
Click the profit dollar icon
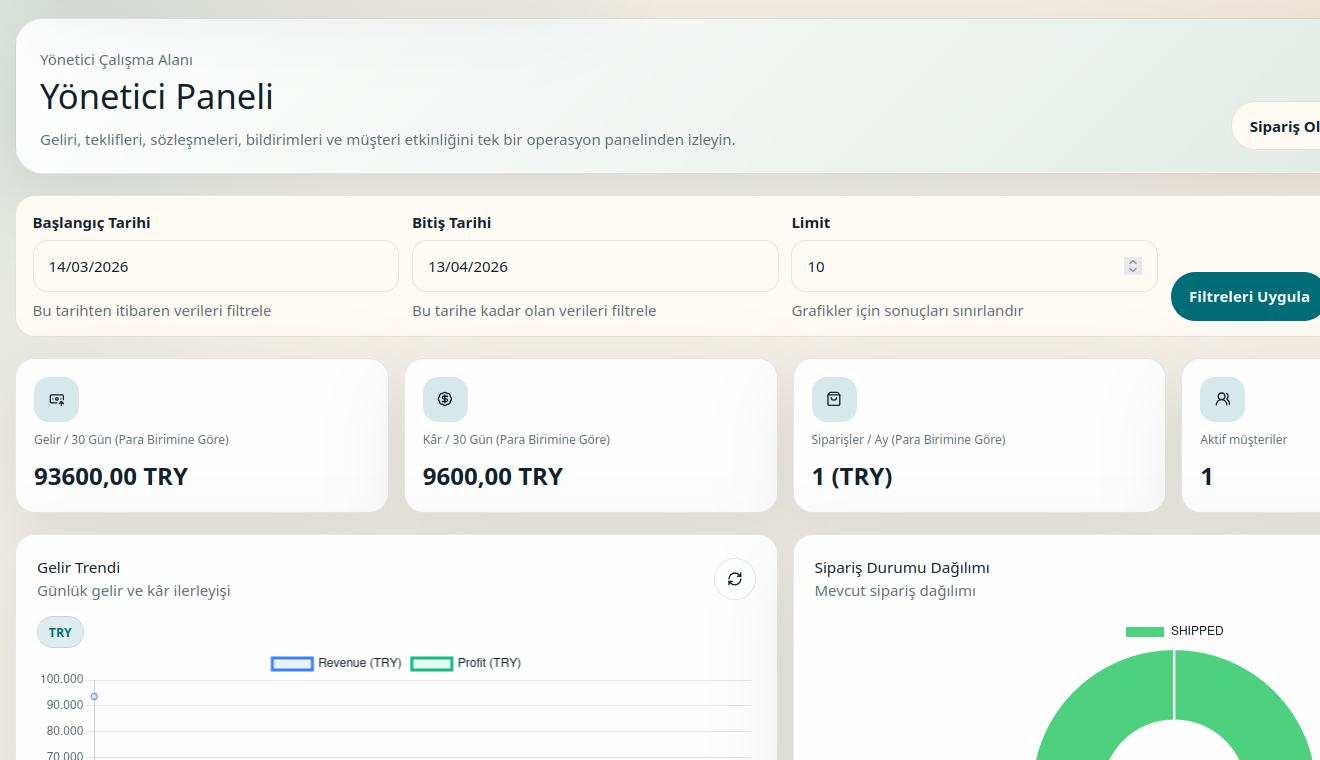coord(445,399)
